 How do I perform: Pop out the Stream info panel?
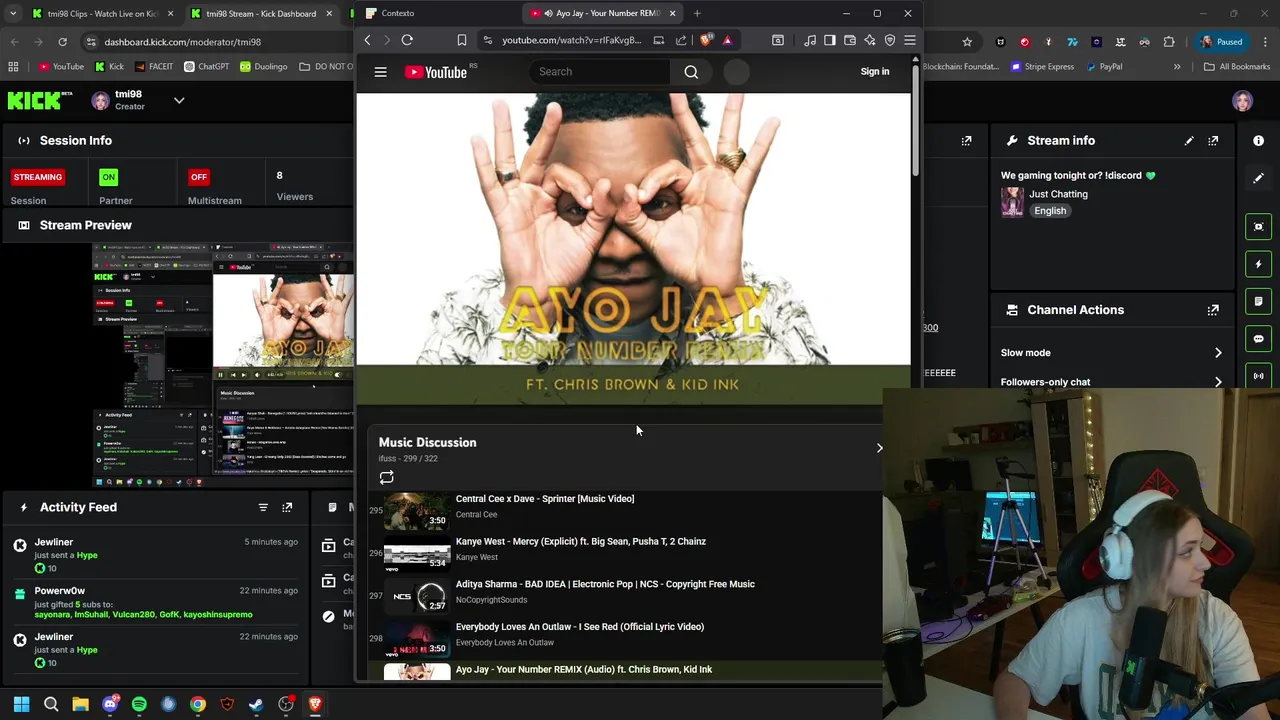[x=1213, y=141]
